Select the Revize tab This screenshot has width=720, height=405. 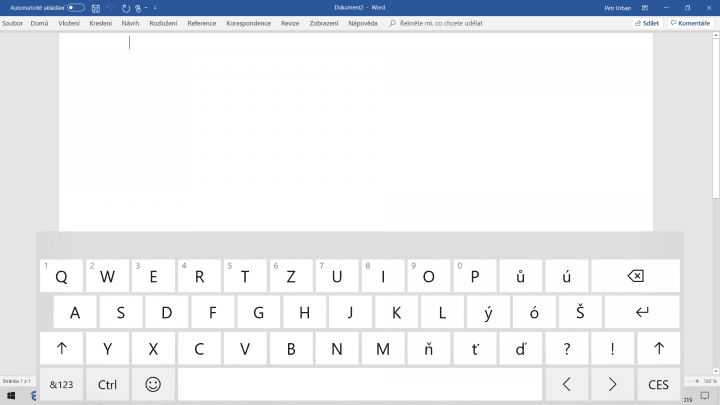(290, 23)
